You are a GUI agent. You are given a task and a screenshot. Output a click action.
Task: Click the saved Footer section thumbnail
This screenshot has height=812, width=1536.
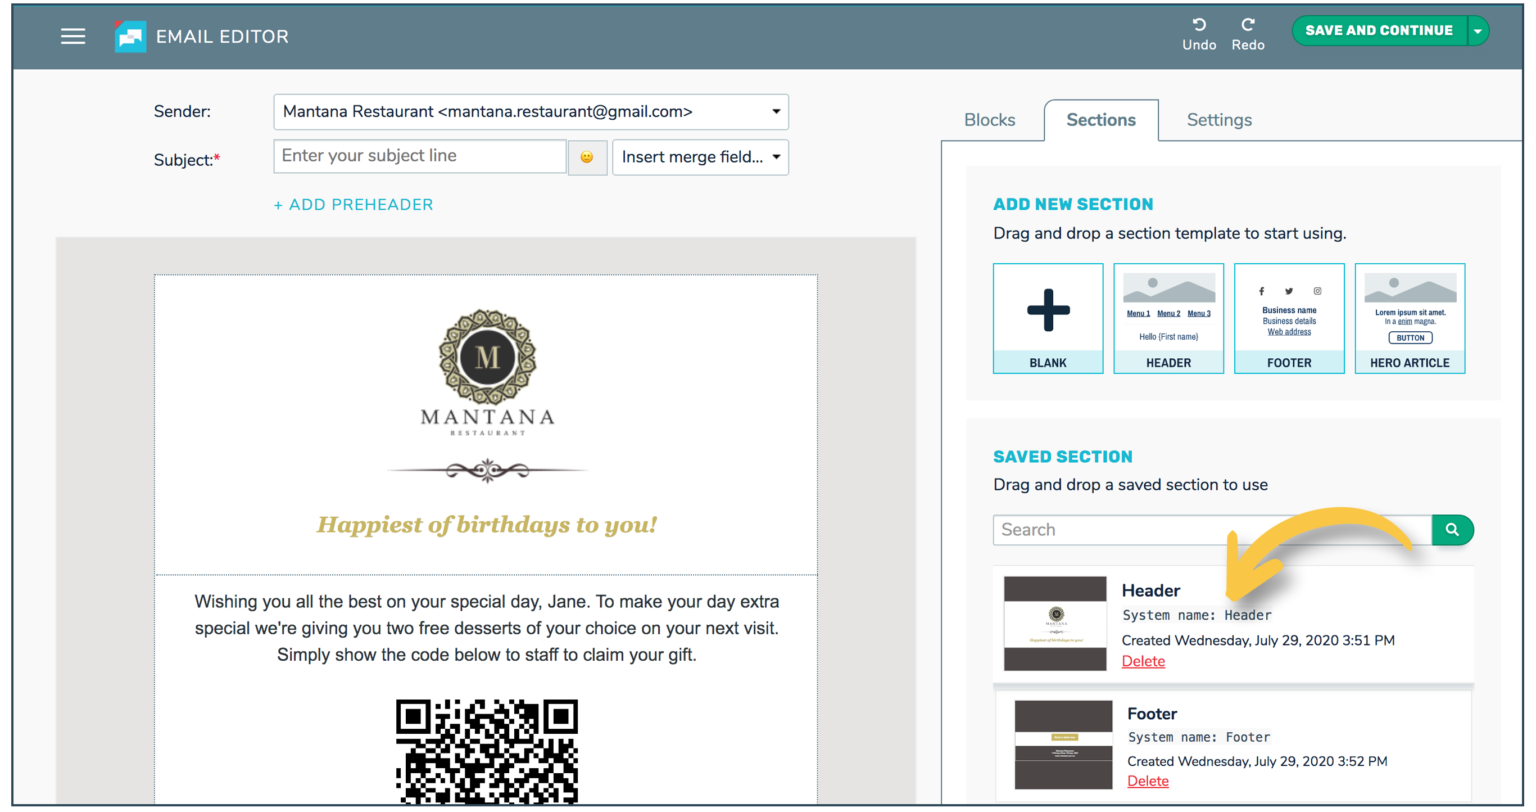1063,745
